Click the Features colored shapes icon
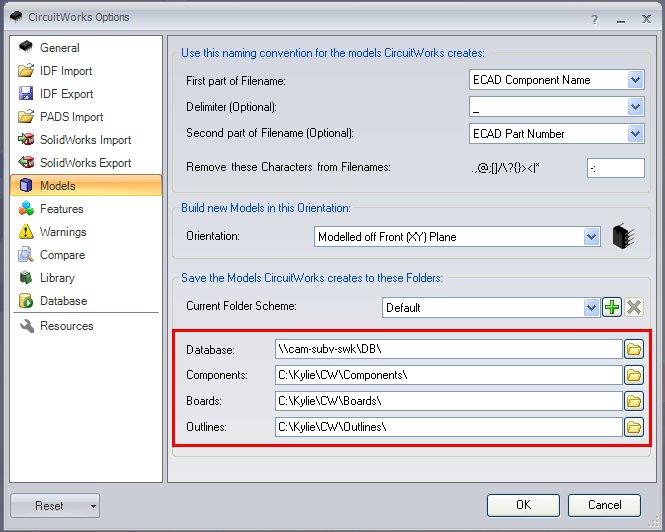The height and width of the screenshot is (532, 665). [26, 208]
